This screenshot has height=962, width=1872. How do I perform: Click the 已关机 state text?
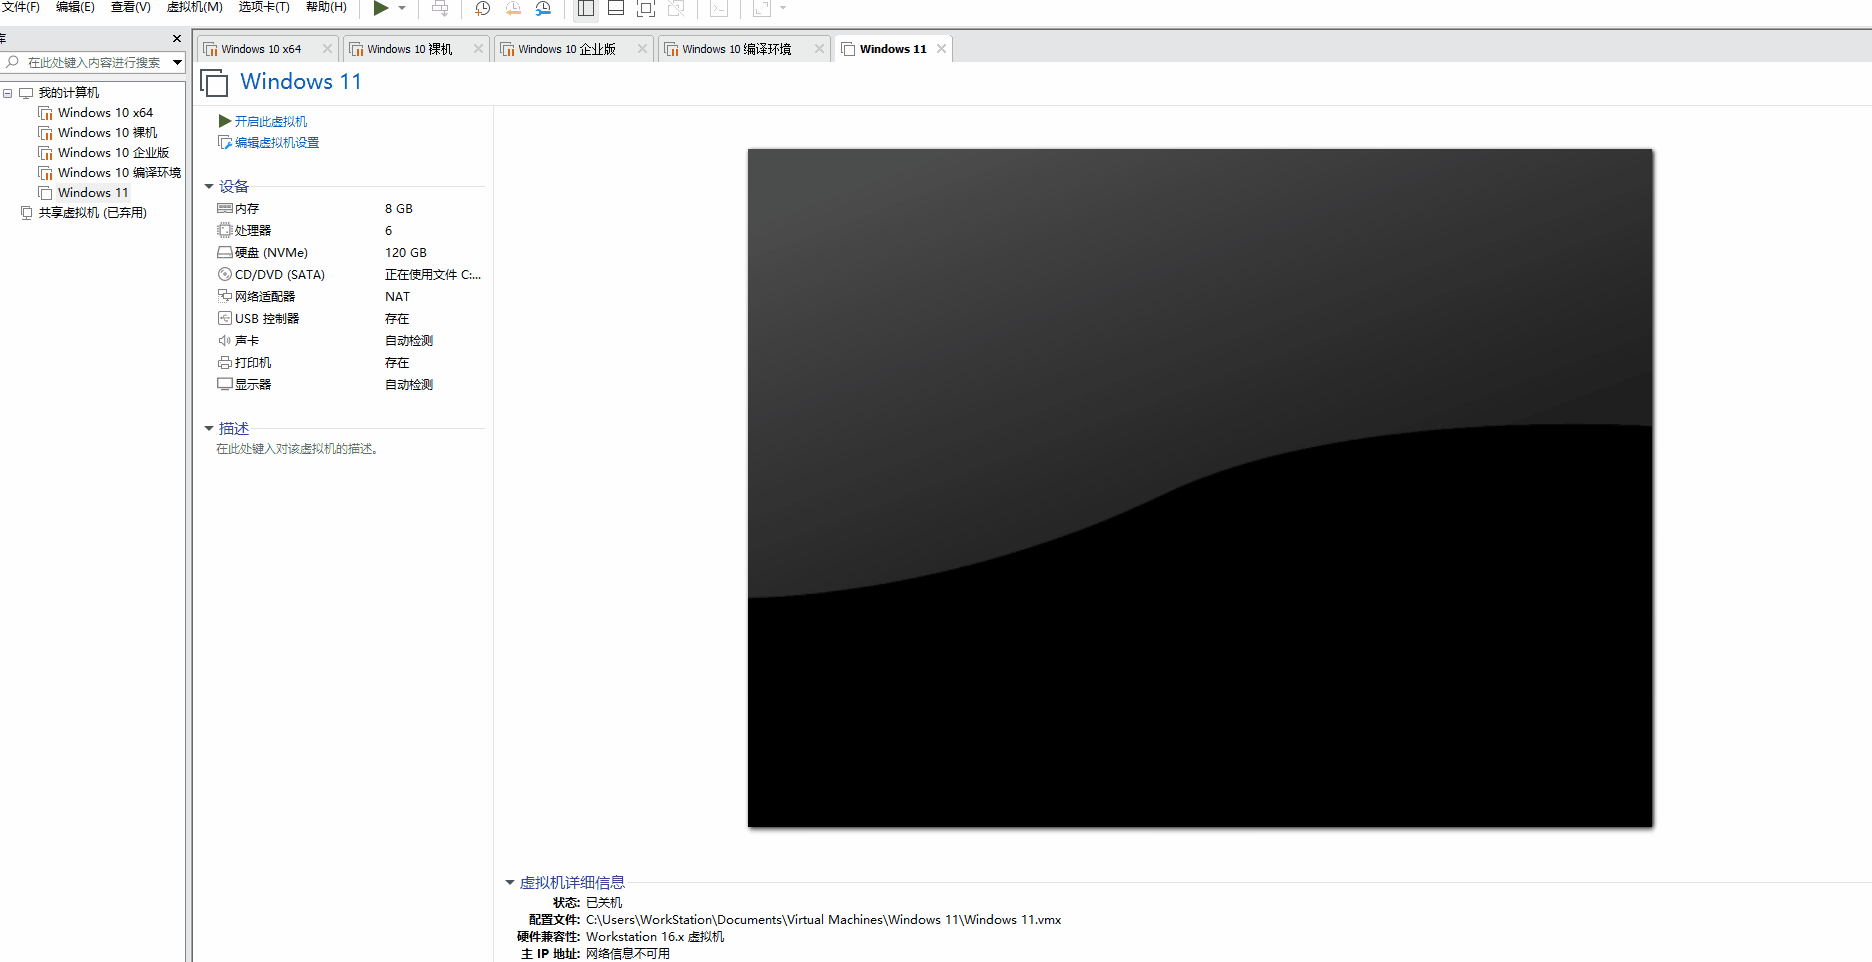(604, 903)
